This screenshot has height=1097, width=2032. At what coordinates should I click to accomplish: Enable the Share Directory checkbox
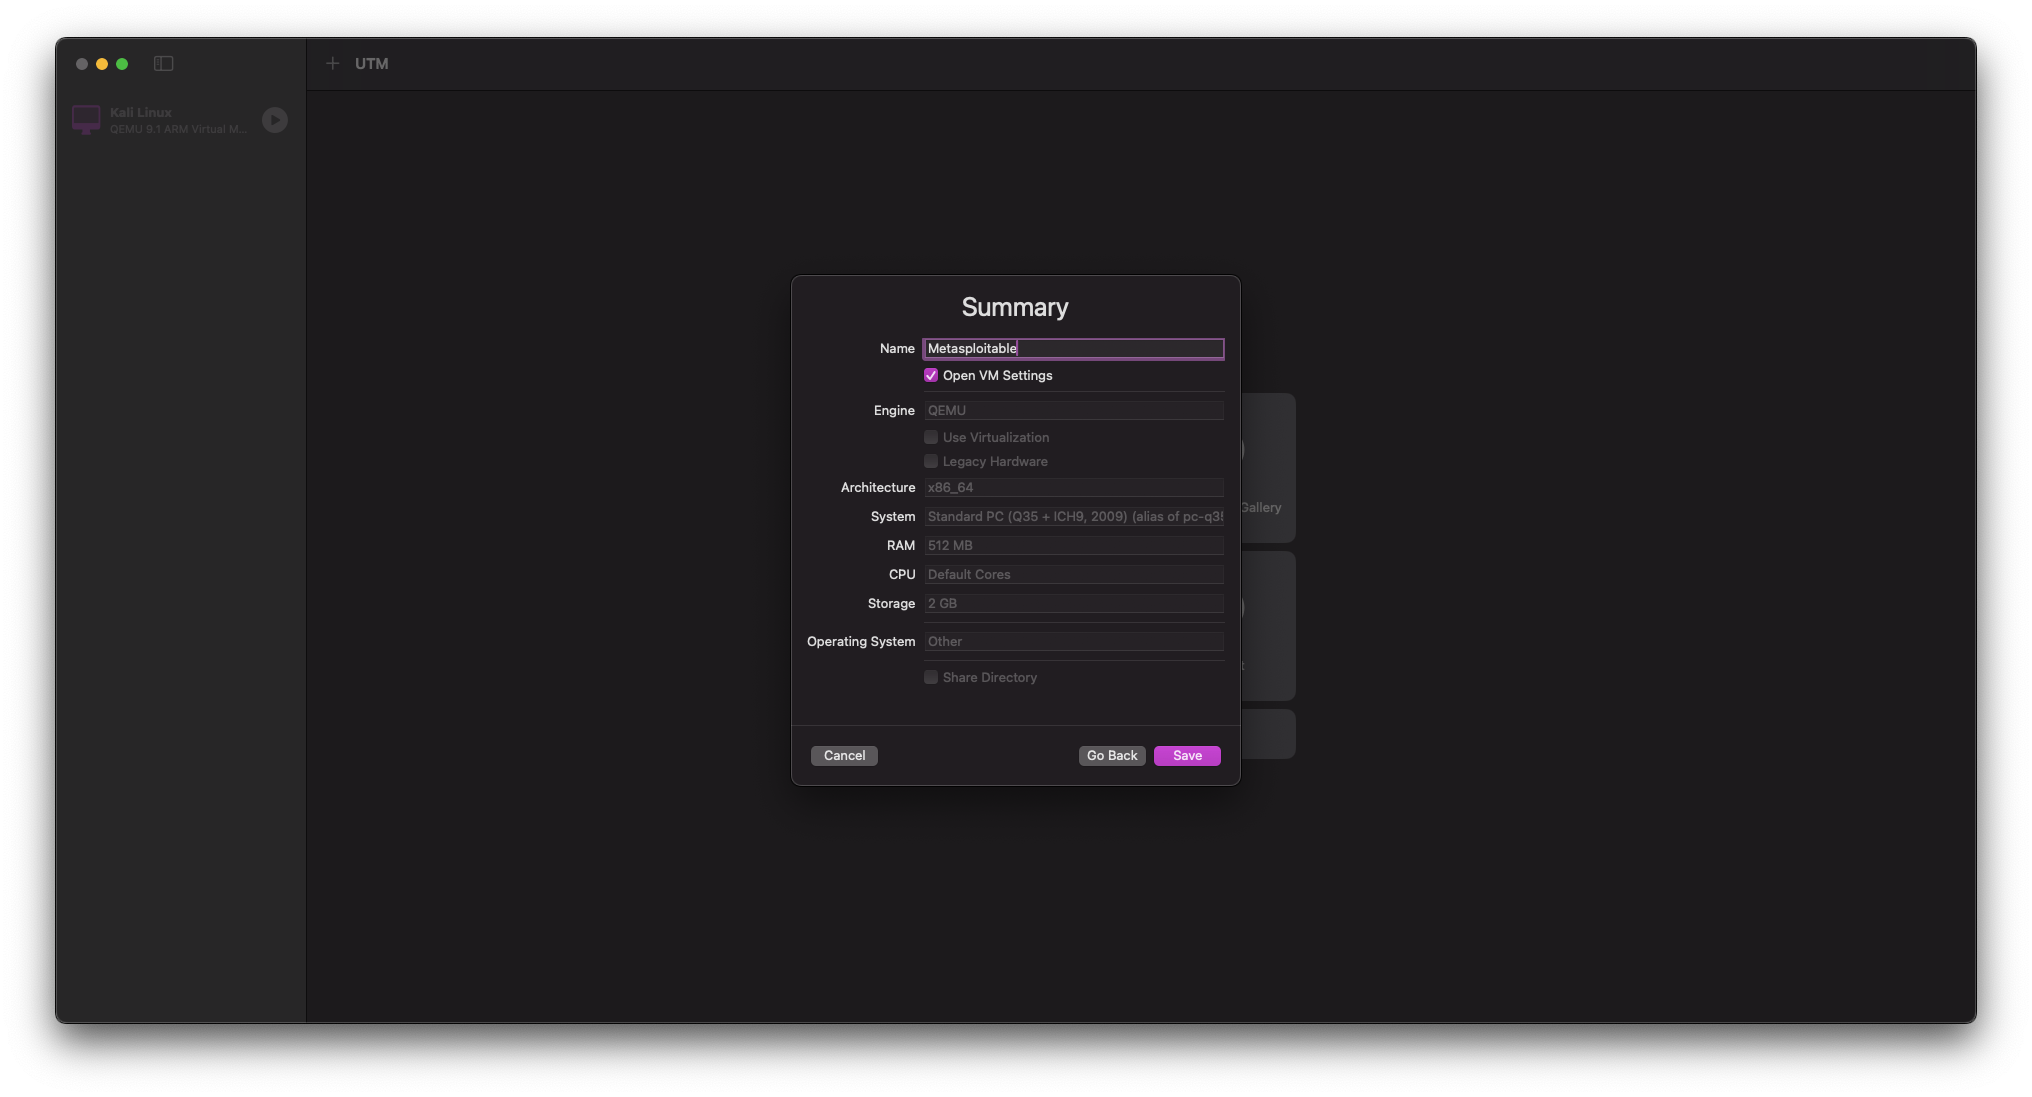click(x=931, y=678)
